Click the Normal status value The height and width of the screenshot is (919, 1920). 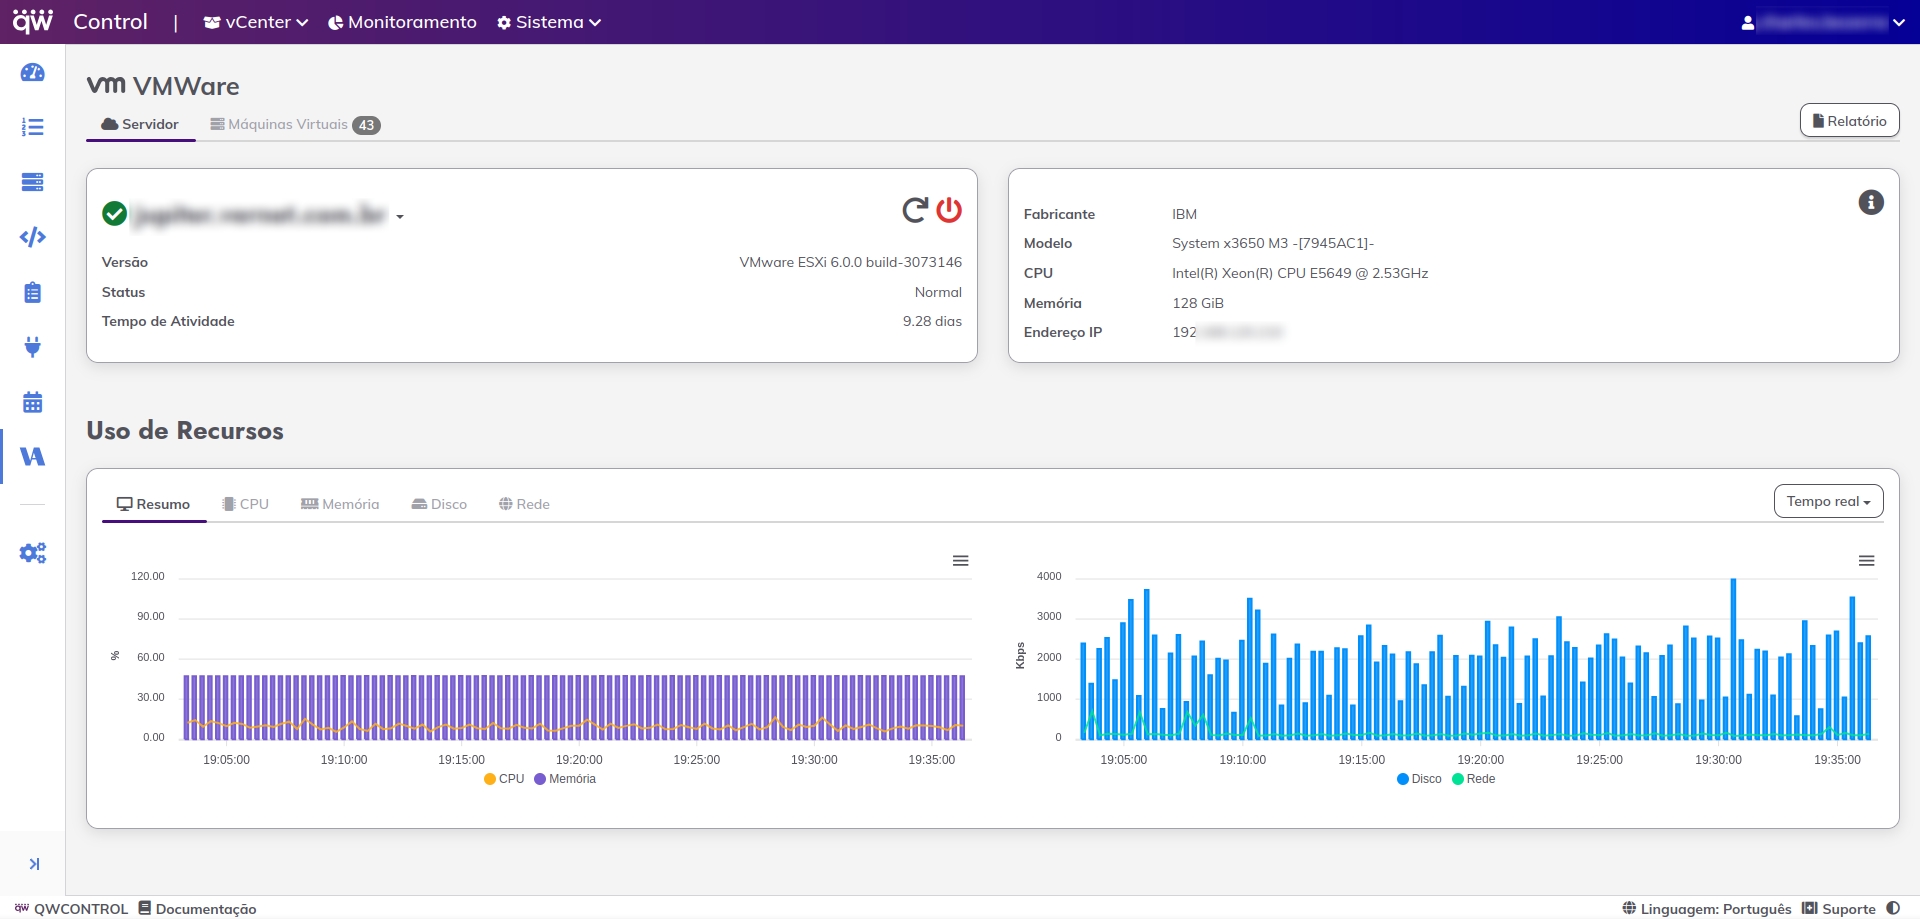click(x=938, y=292)
